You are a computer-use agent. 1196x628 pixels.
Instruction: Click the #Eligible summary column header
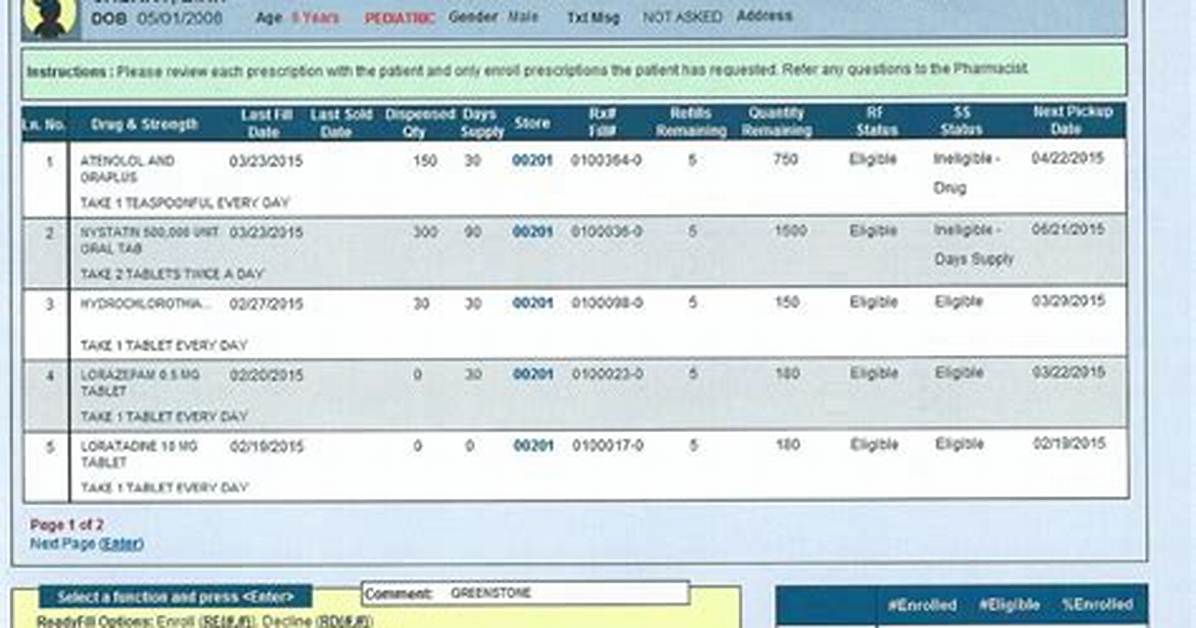(1009, 605)
